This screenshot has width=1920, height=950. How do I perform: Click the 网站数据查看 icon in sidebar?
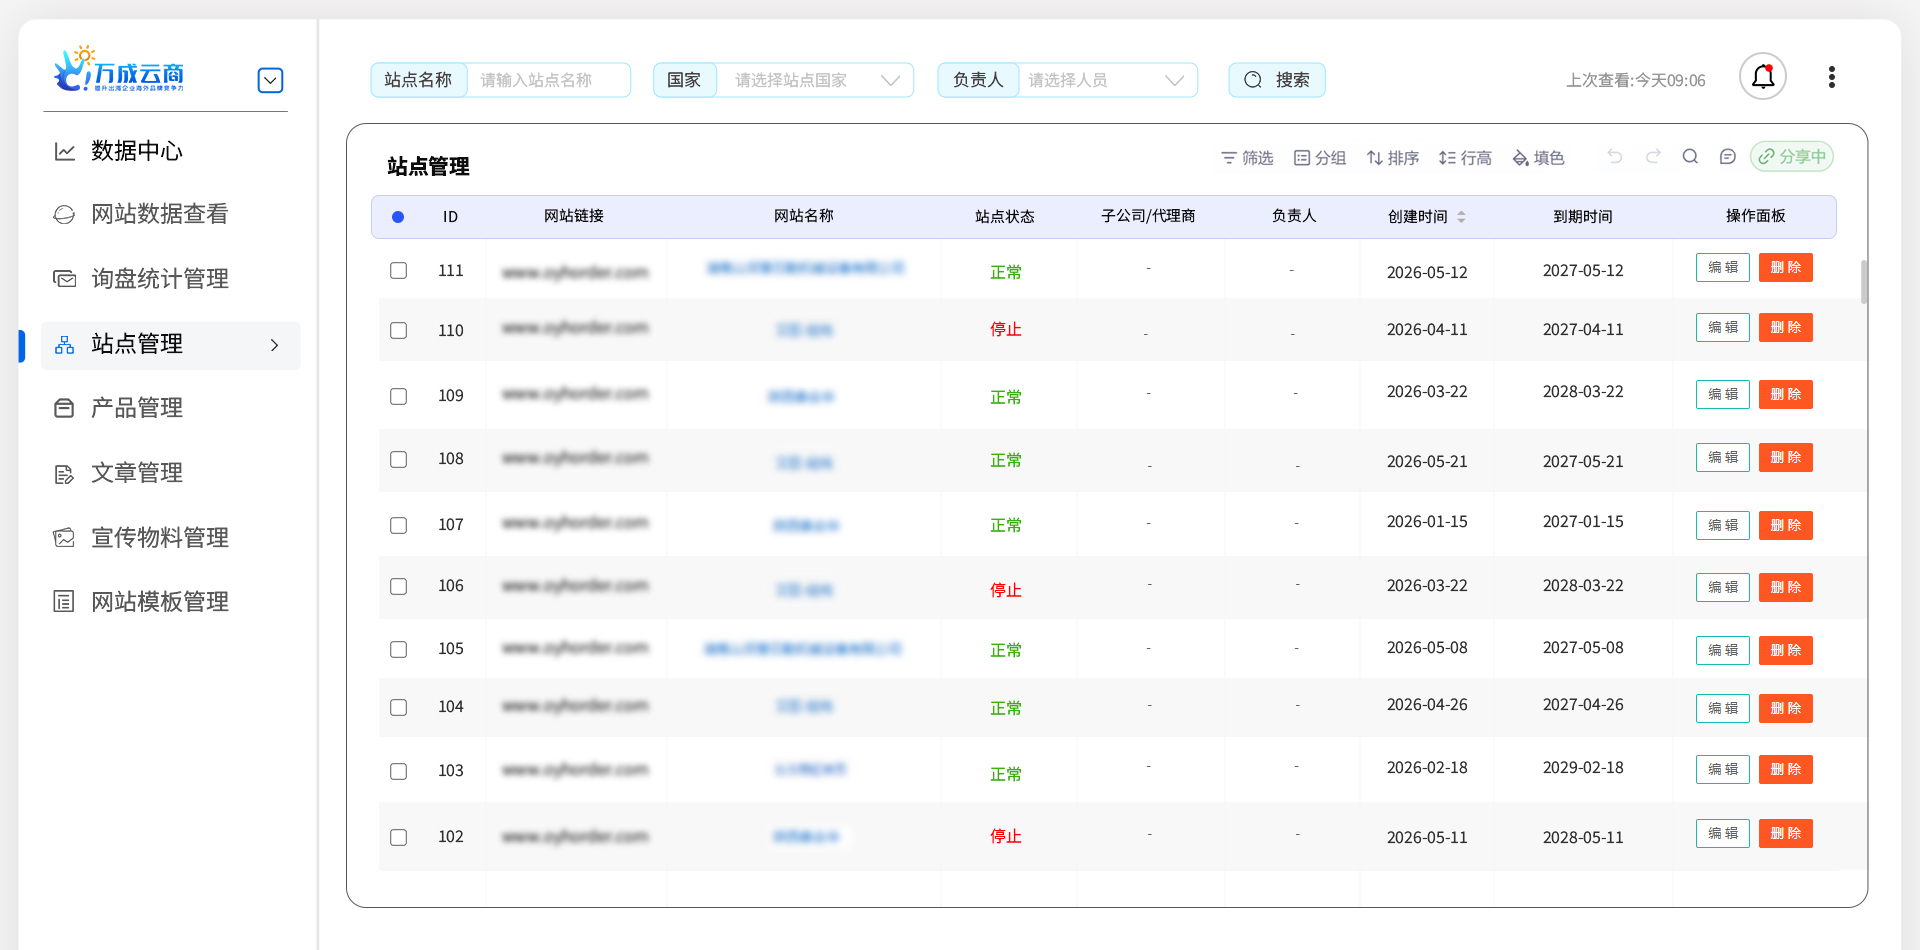click(65, 214)
